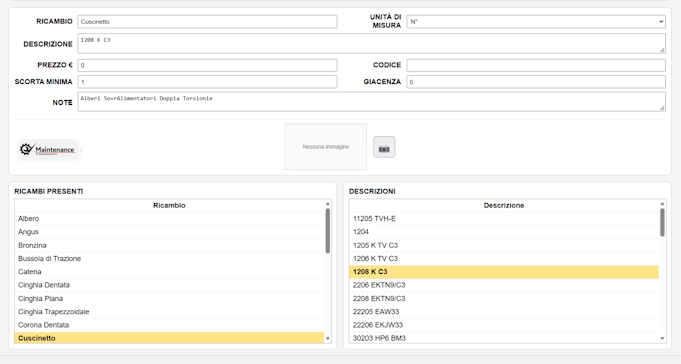This screenshot has height=364, width=681.
Task: Click Ricambi list scrollbar up arrow
Action: coord(328,204)
